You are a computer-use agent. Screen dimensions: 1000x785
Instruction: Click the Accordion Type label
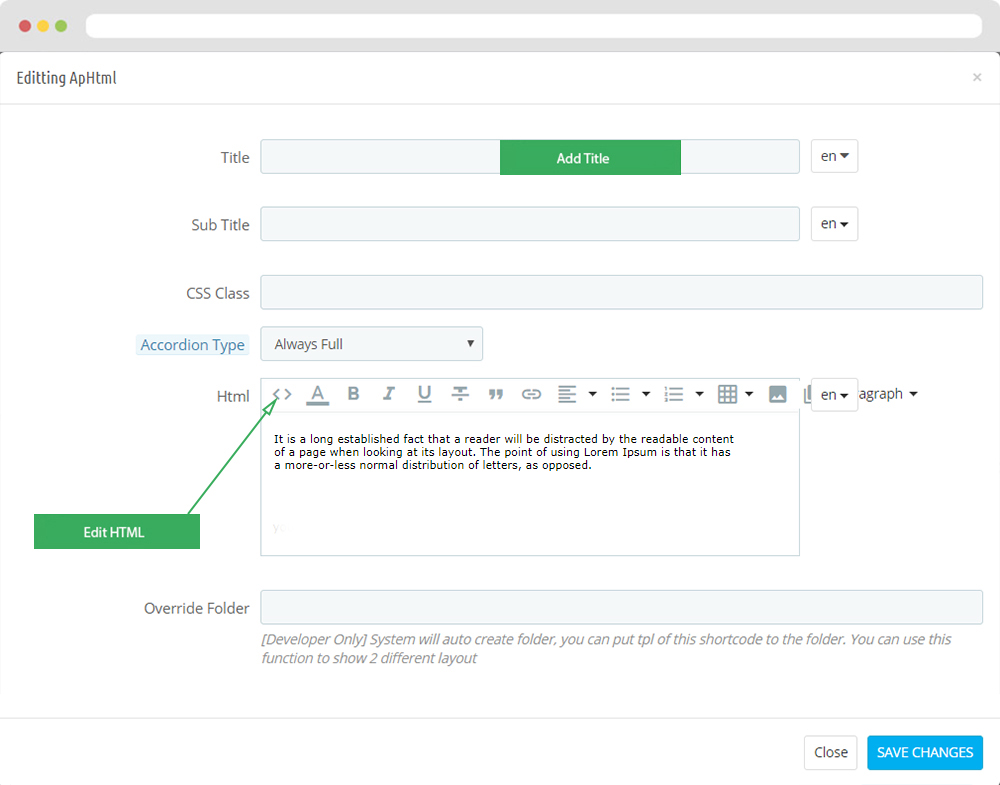(193, 345)
